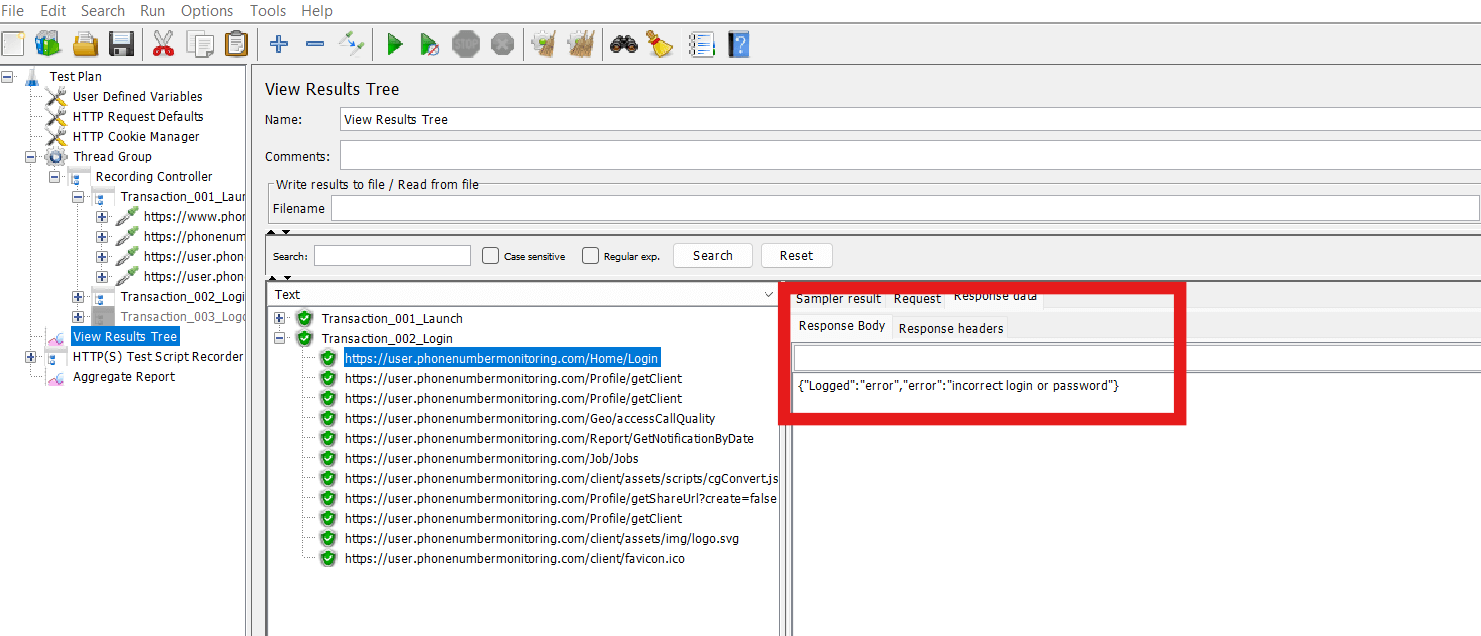Open the Options menu
1481x636 pixels.
click(x=207, y=11)
